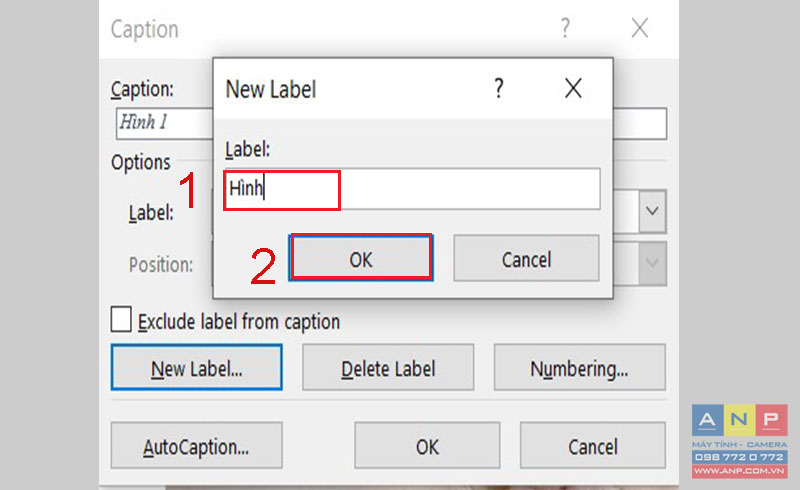Click the 098 772 0 772 phone number
800x490 pixels.
(740, 457)
